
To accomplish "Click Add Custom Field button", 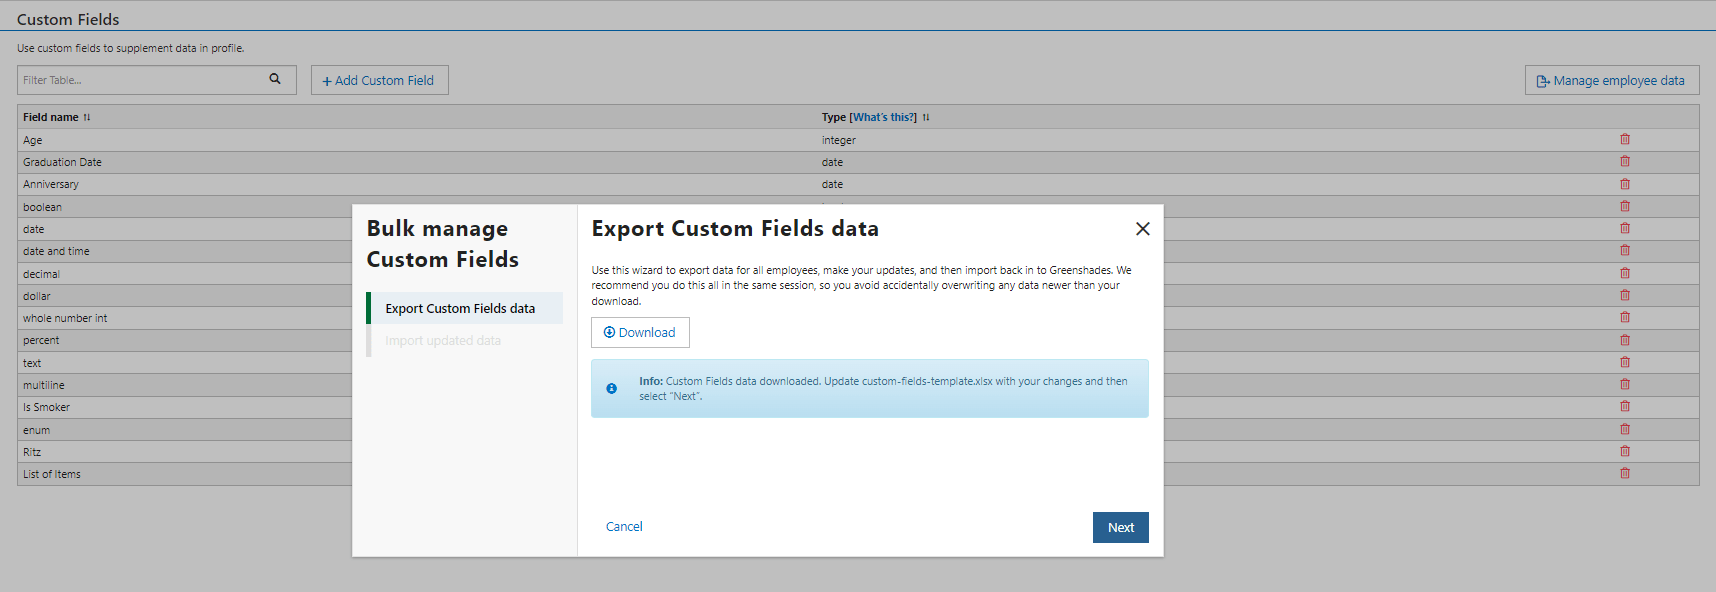I will click(379, 81).
